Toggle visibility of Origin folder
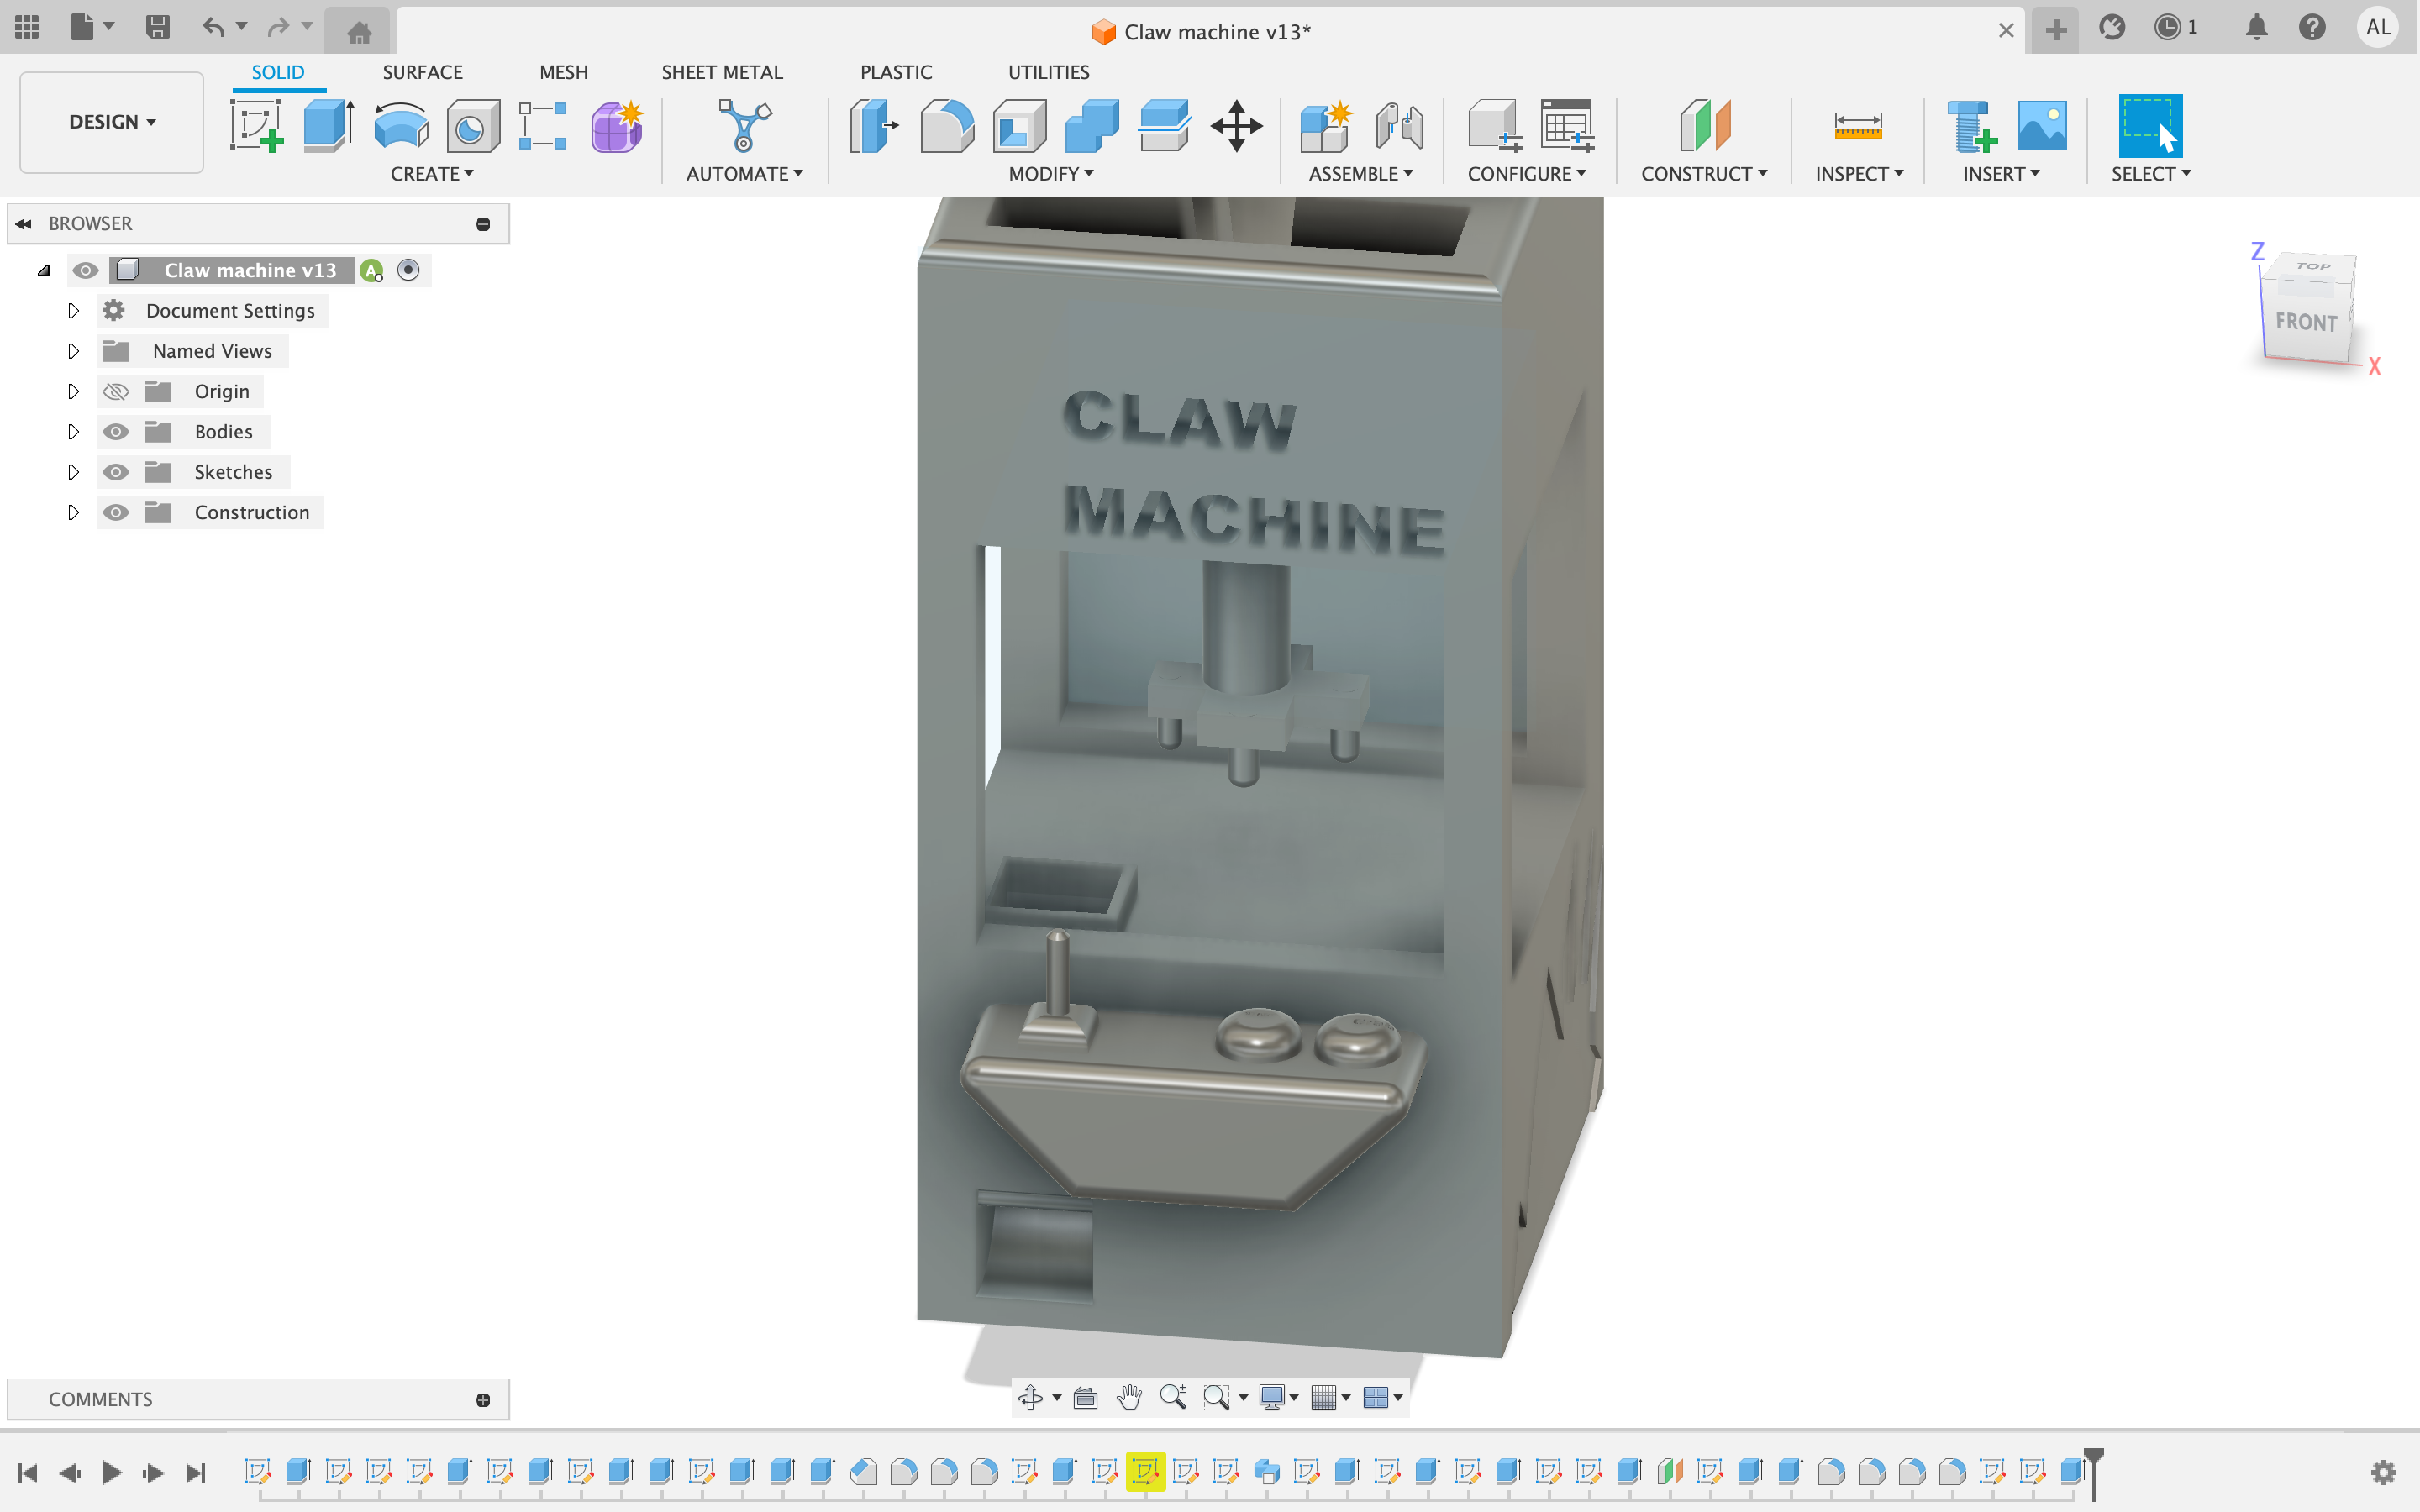The width and height of the screenshot is (2420, 1512). point(115,391)
